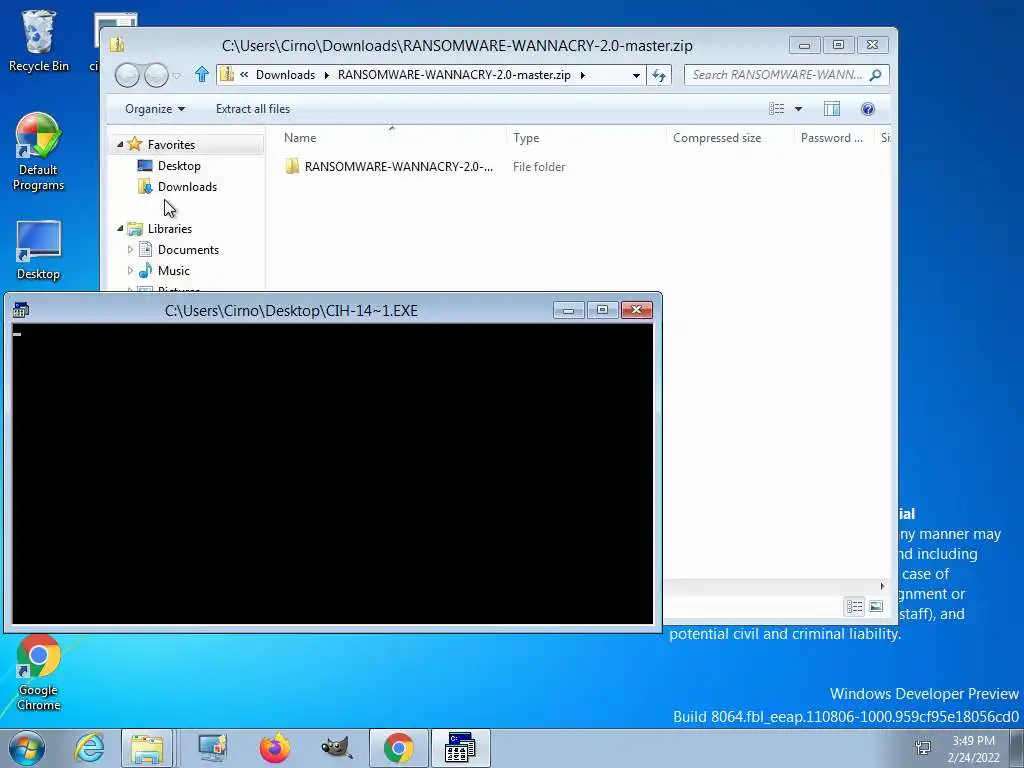Select Downloads in Favorites
The image size is (1024, 768).
[x=187, y=187]
